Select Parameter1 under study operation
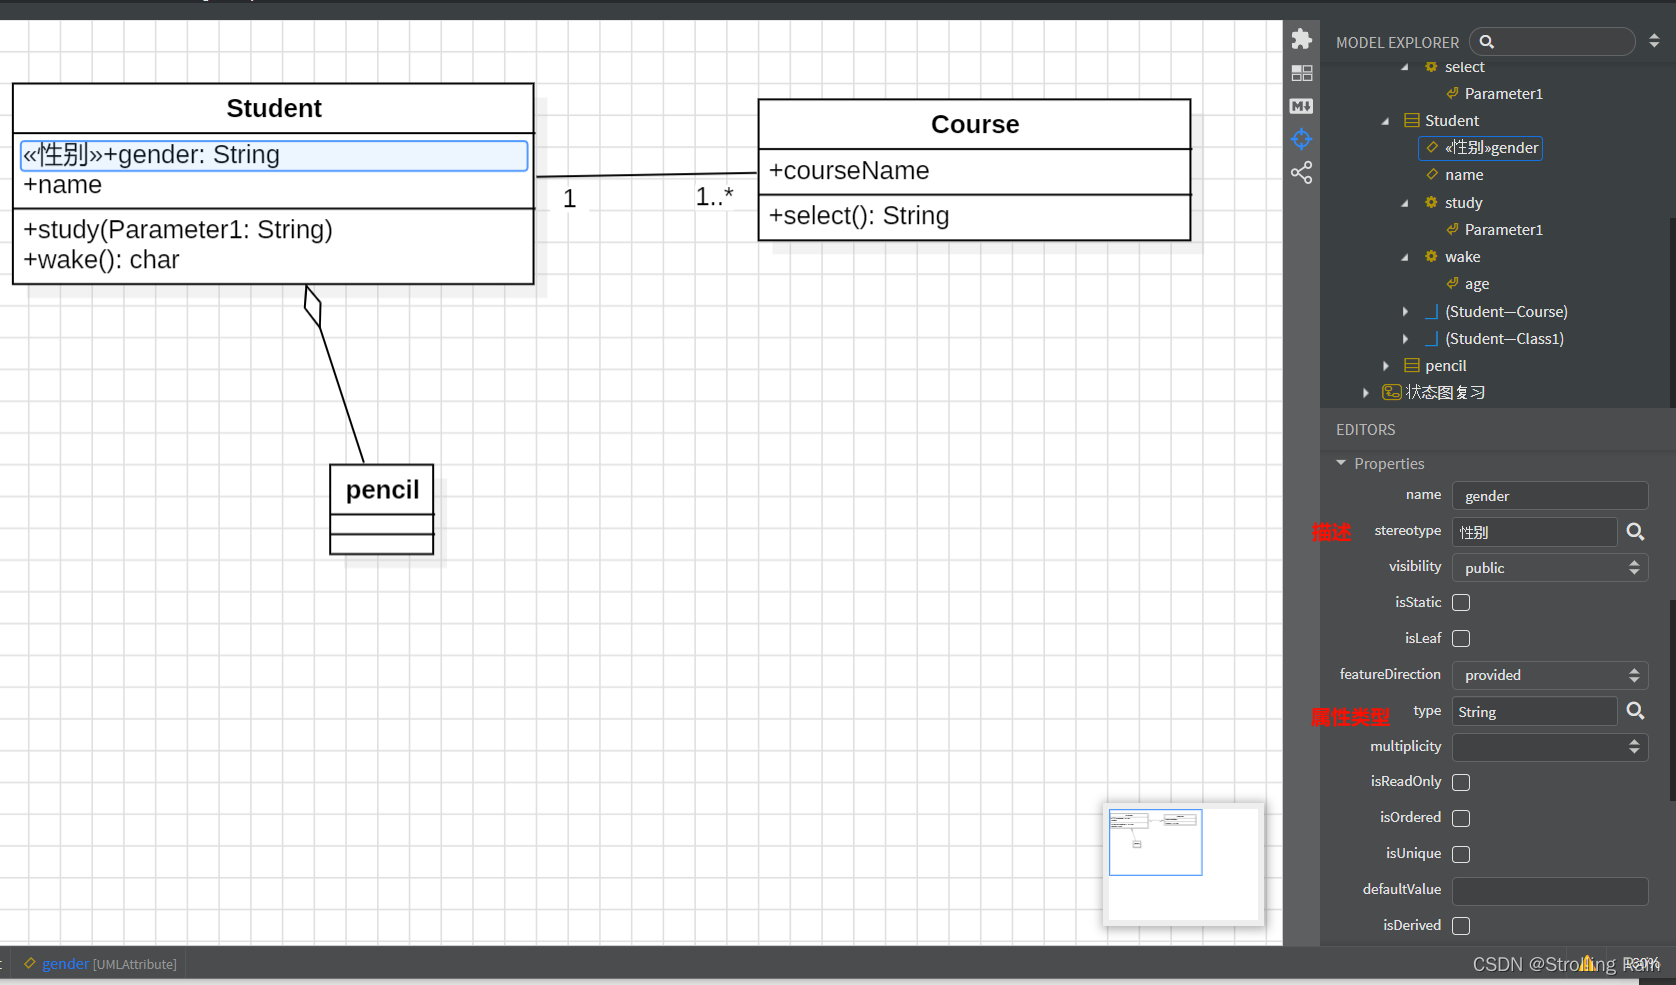Image resolution: width=1676 pixels, height=985 pixels. coord(1504,230)
